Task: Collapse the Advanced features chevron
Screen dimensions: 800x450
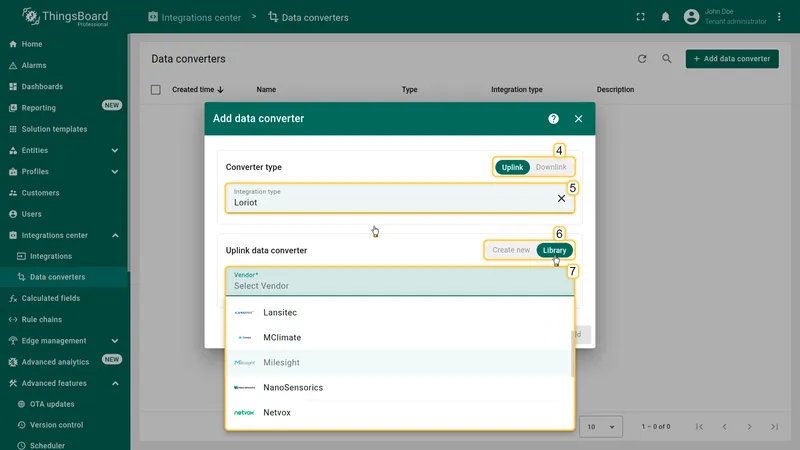Action: (x=115, y=383)
